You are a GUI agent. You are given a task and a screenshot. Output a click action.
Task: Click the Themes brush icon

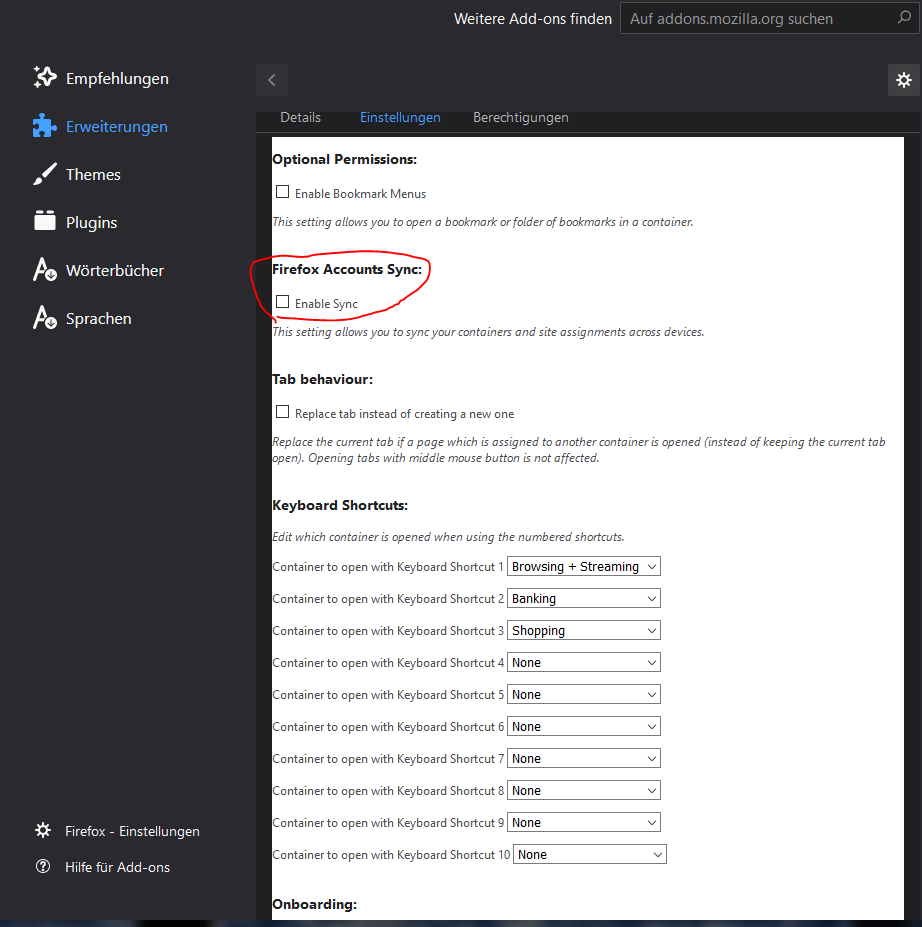(x=45, y=174)
